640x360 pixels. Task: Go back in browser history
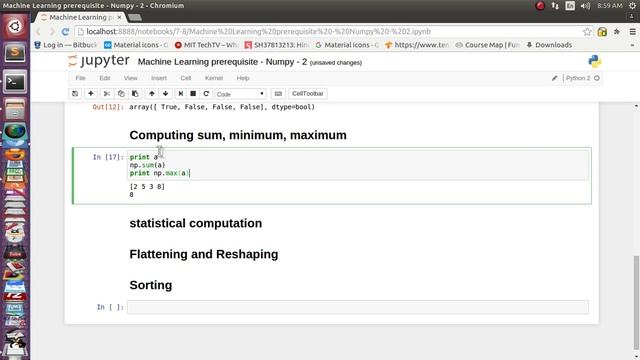[38, 31]
